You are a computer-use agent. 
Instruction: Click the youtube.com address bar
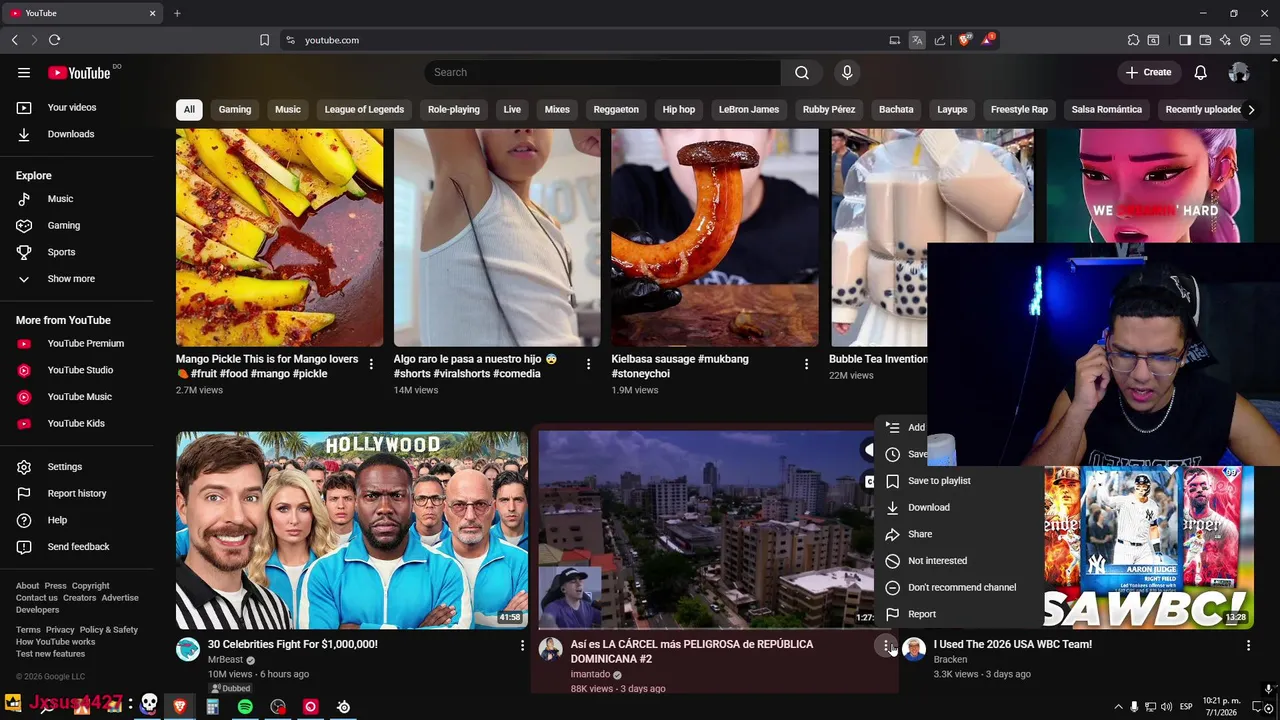pos(585,40)
